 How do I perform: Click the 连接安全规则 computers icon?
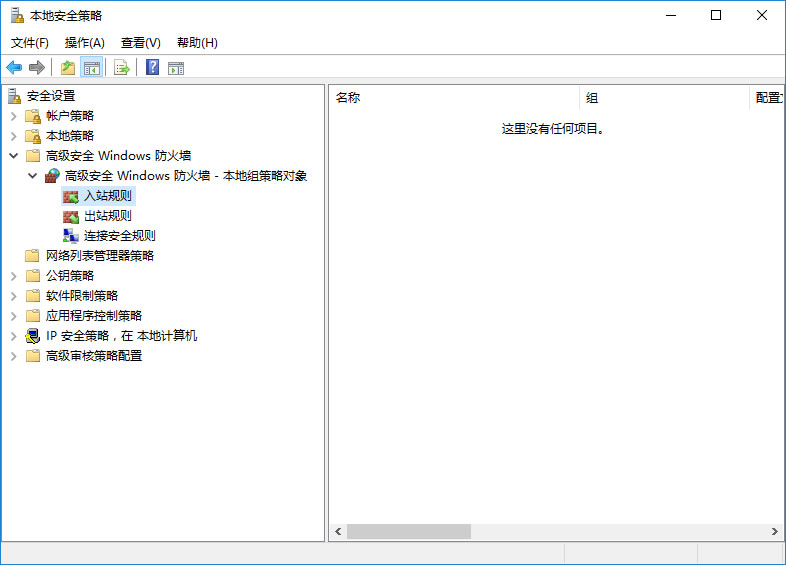71,236
